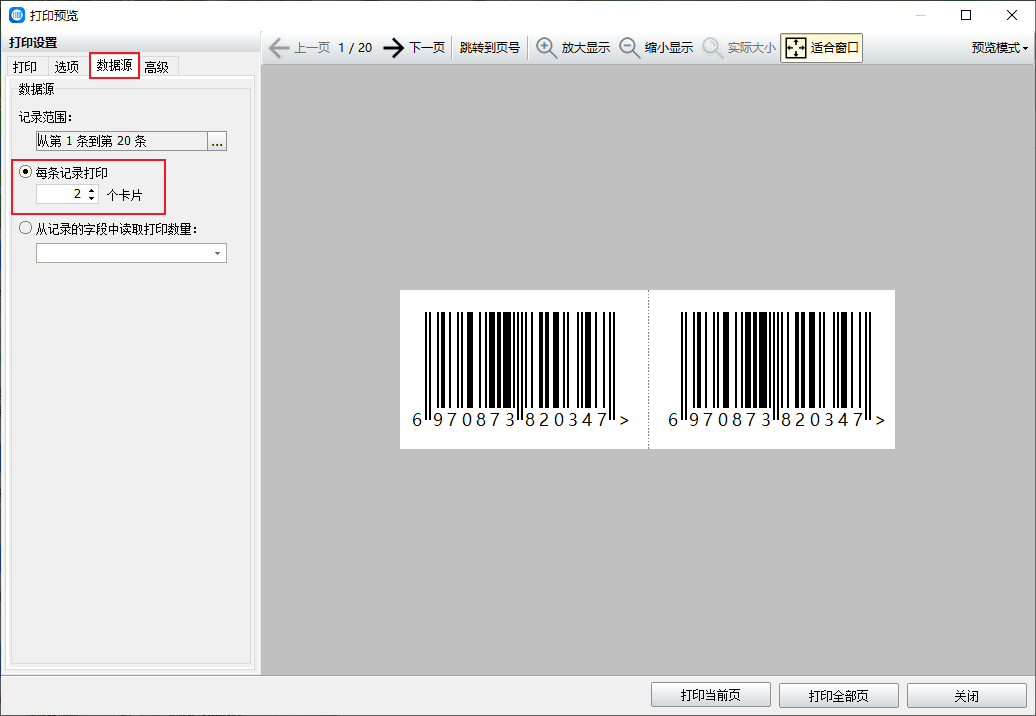Increase cards per record with up arrow
The width and height of the screenshot is (1036, 716).
[x=92, y=190]
